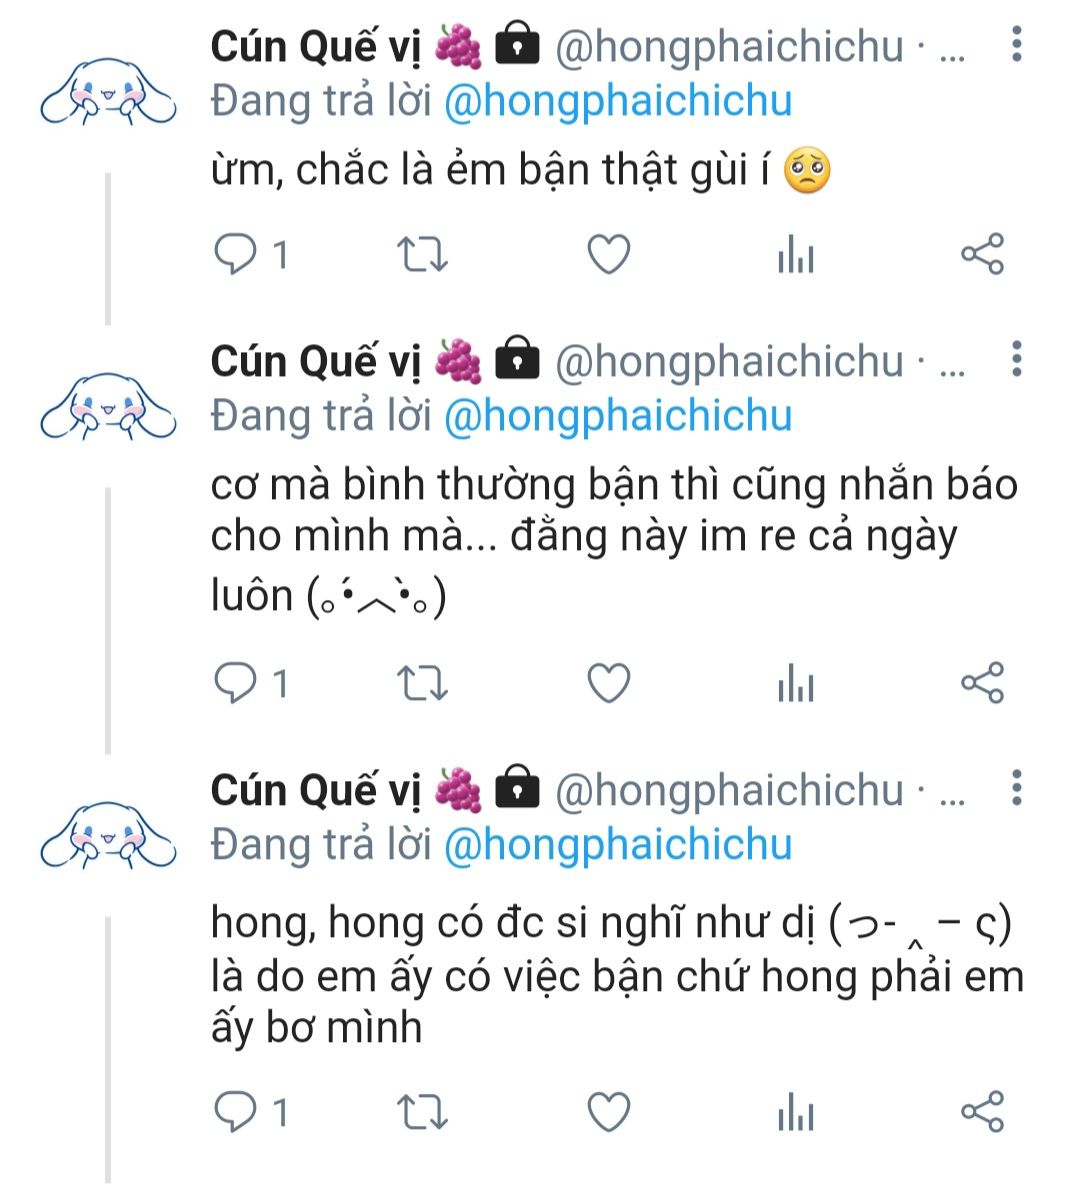
Task: Reply to the 'cơ mà bình thường' tweet
Action: click(x=236, y=684)
